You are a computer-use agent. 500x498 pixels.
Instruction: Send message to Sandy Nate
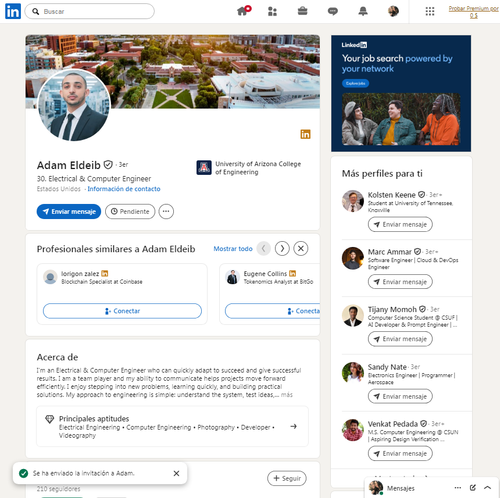400,396
